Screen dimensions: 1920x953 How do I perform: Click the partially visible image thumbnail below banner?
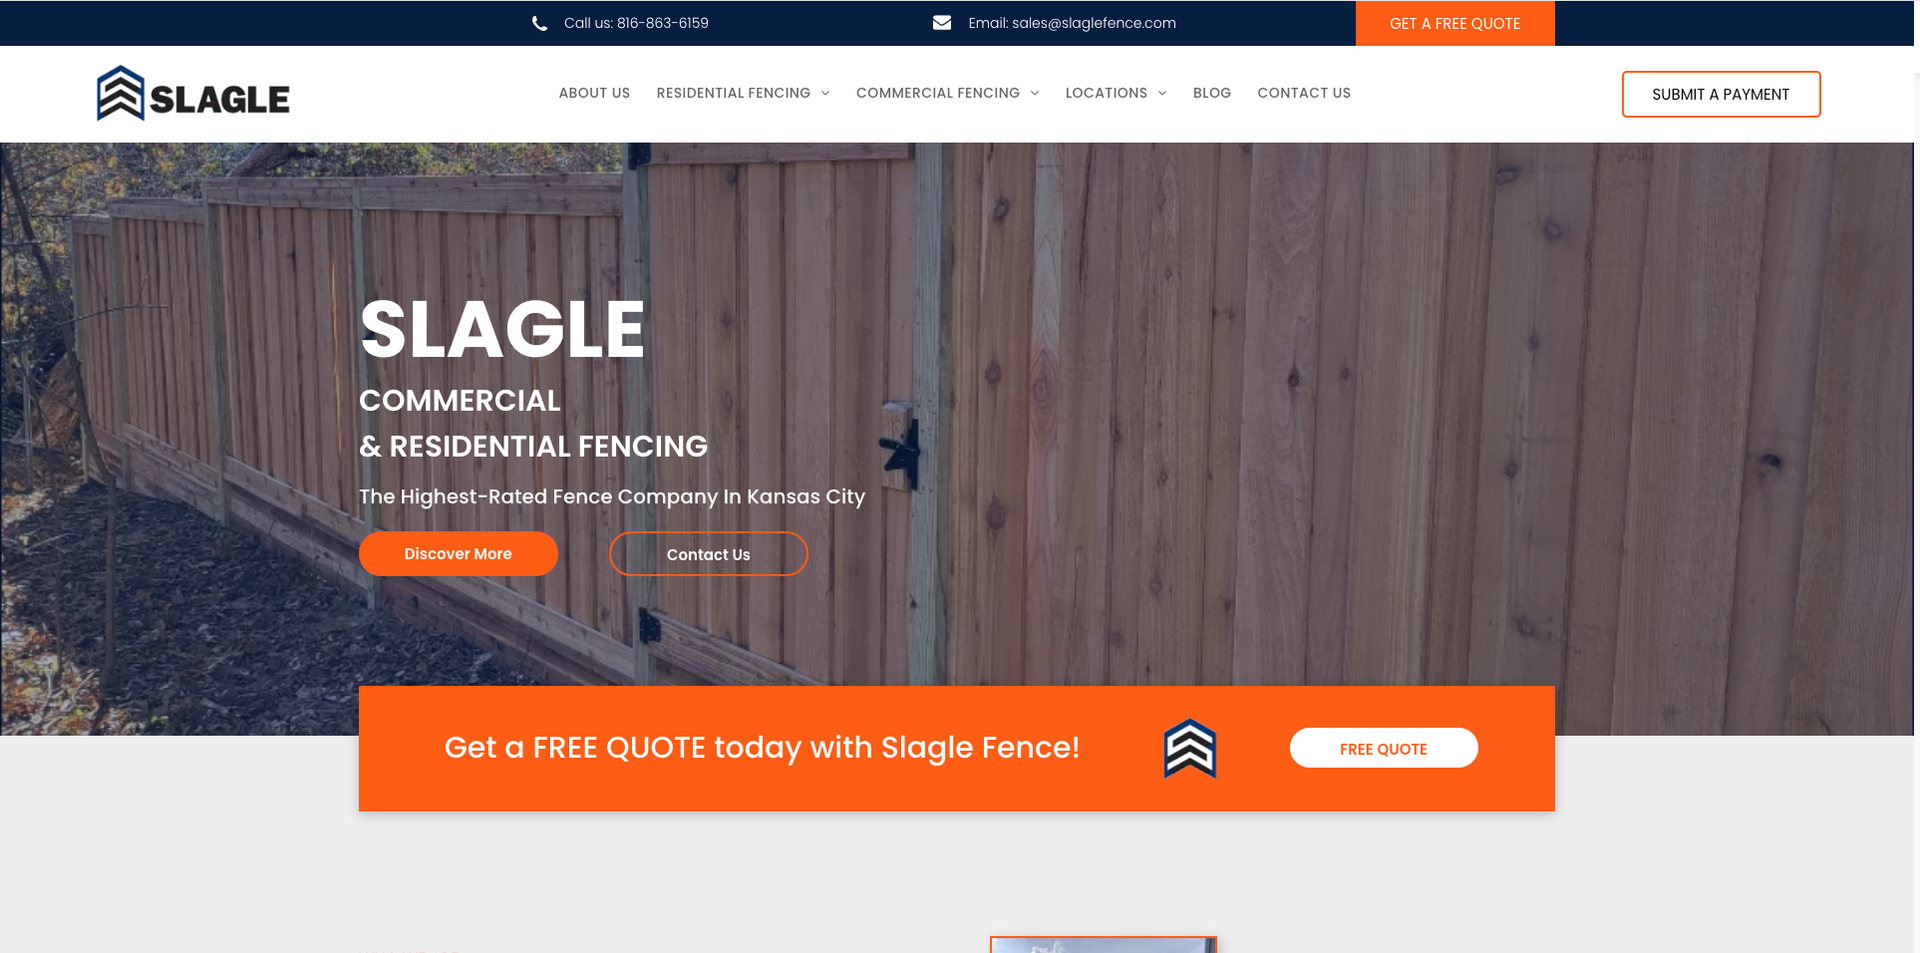point(1103,945)
